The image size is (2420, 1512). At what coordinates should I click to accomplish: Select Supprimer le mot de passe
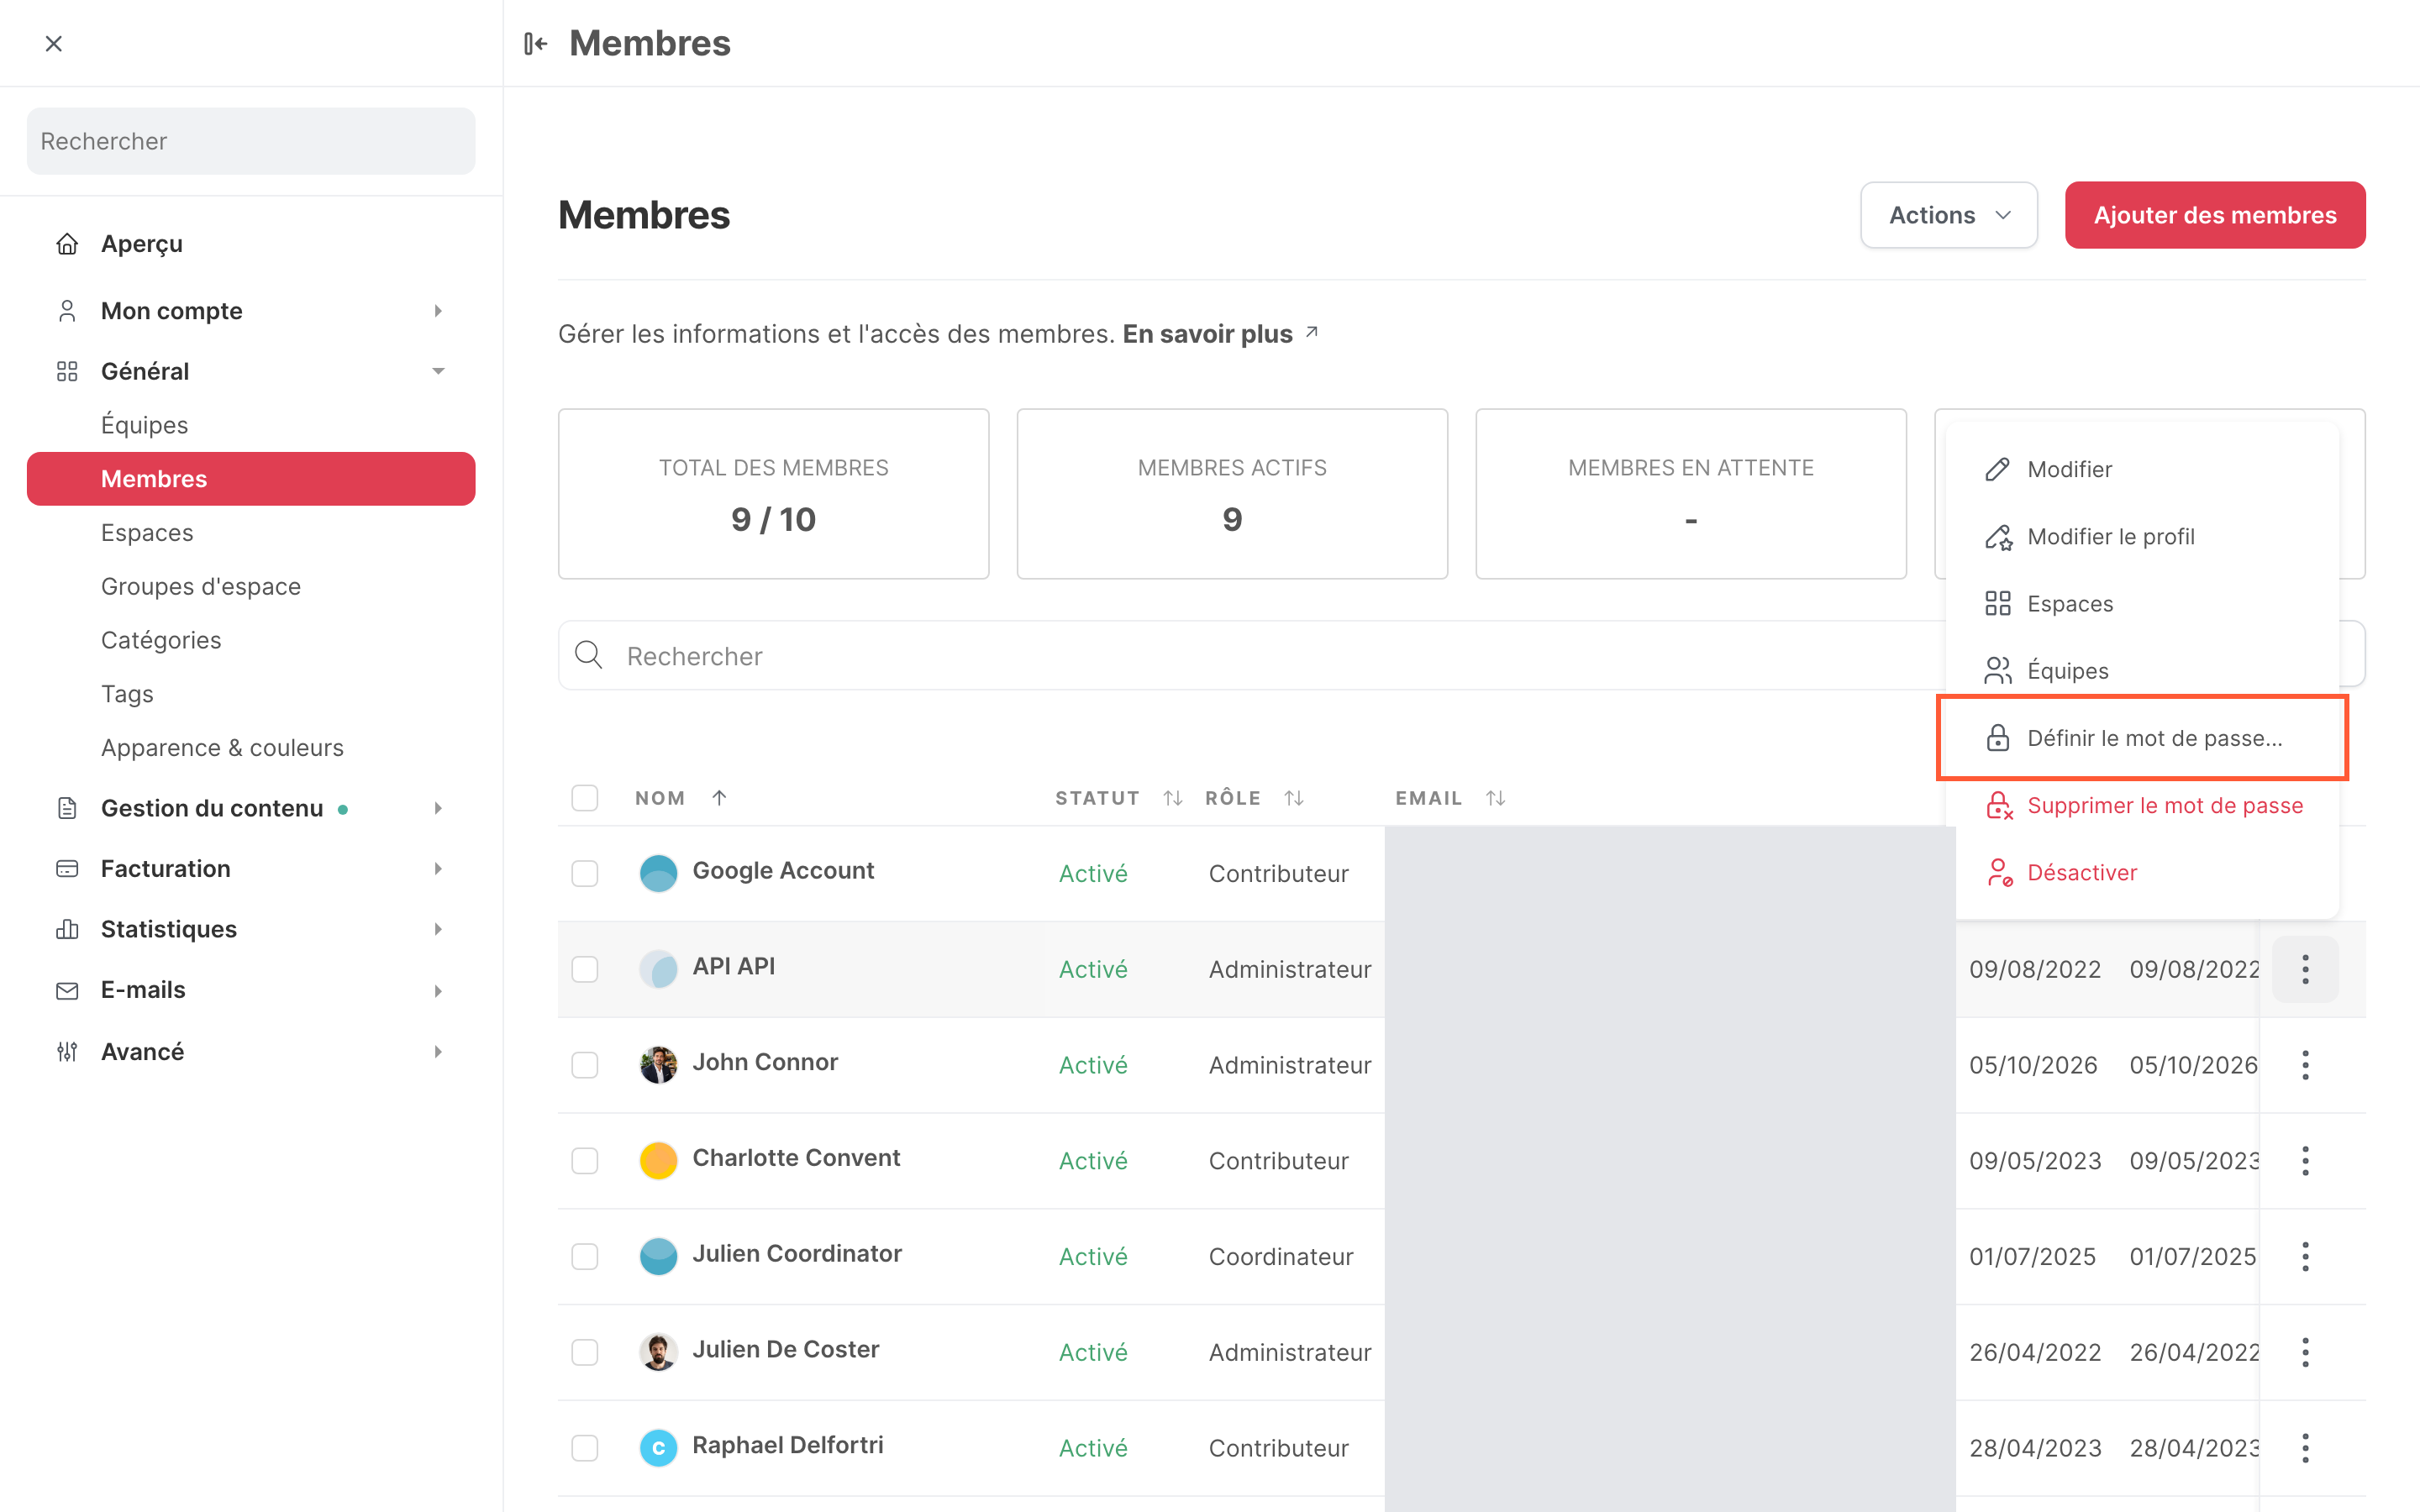[2142, 805]
